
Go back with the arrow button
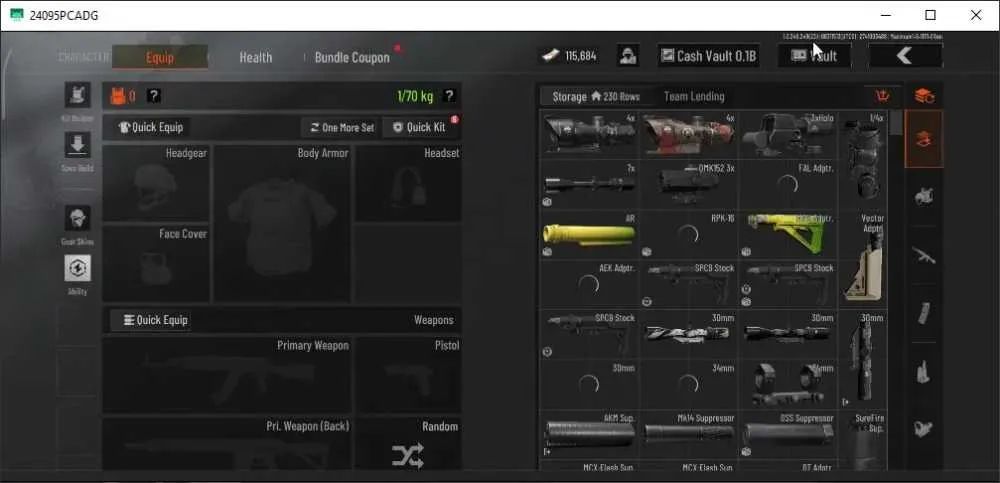(905, 56)
